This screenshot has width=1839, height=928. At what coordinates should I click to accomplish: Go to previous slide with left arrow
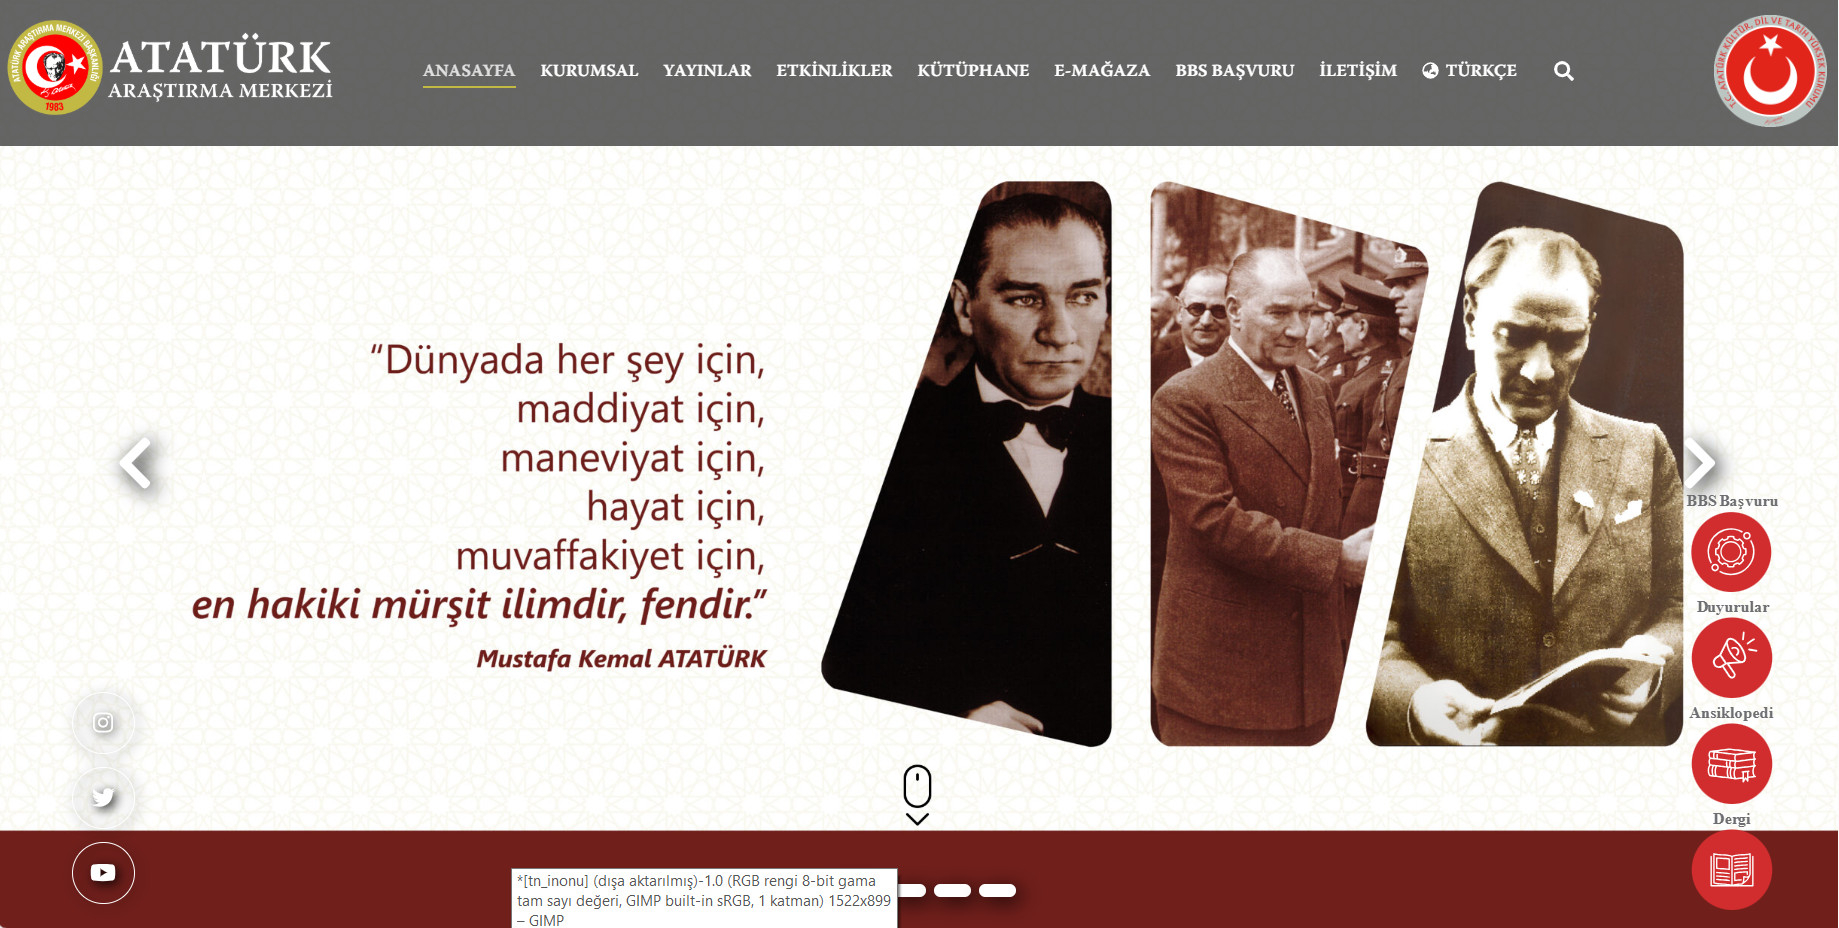coord(136,463)
